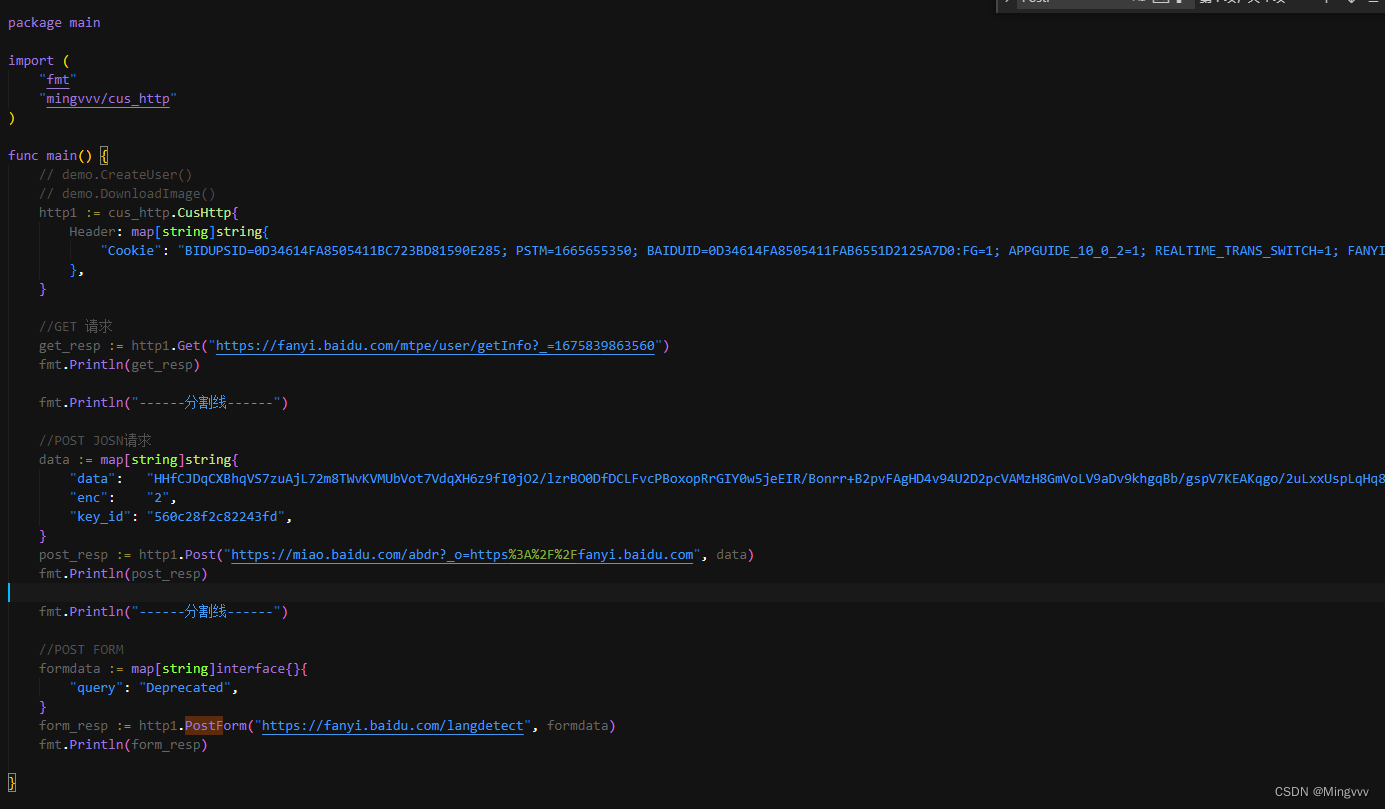This screenshot has height=809, width=1385.
Task: Open the fanyi.baidu.com getInfo URL link
Action: (435, 346)
